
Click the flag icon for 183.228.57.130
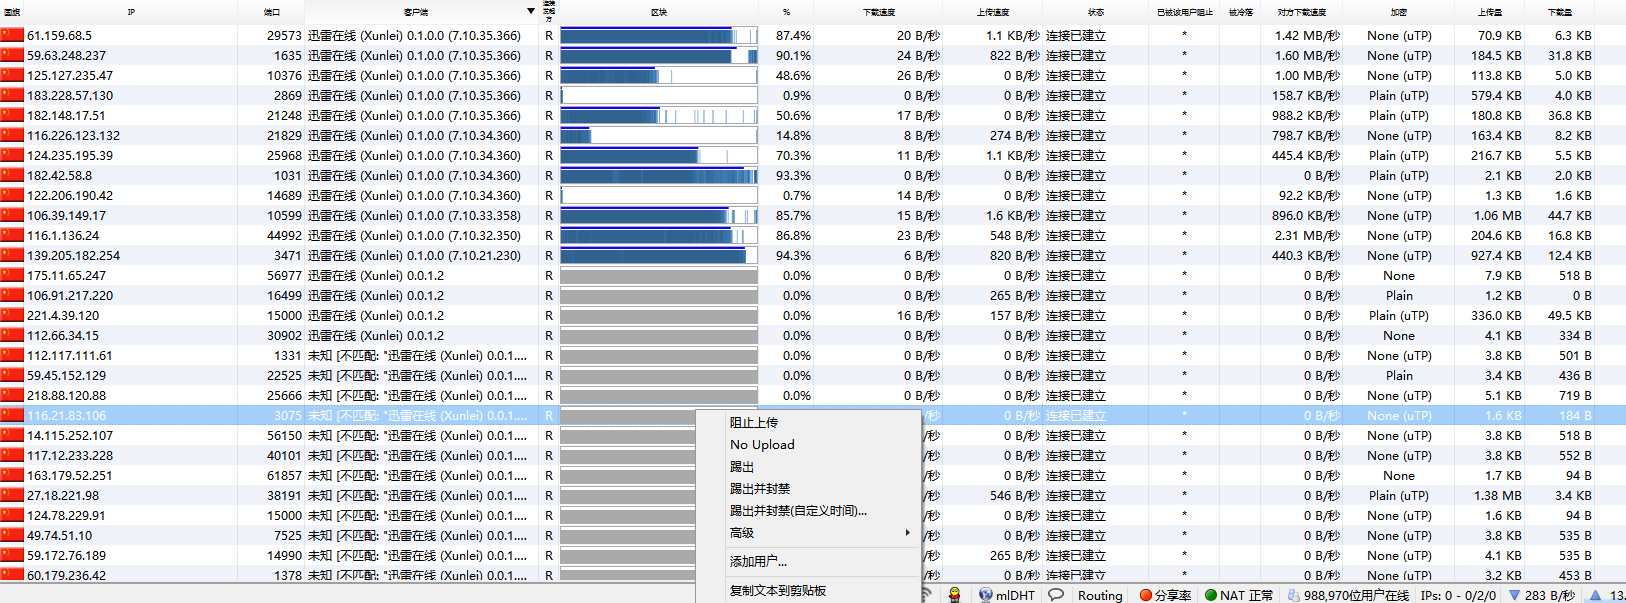coord(12,95)
